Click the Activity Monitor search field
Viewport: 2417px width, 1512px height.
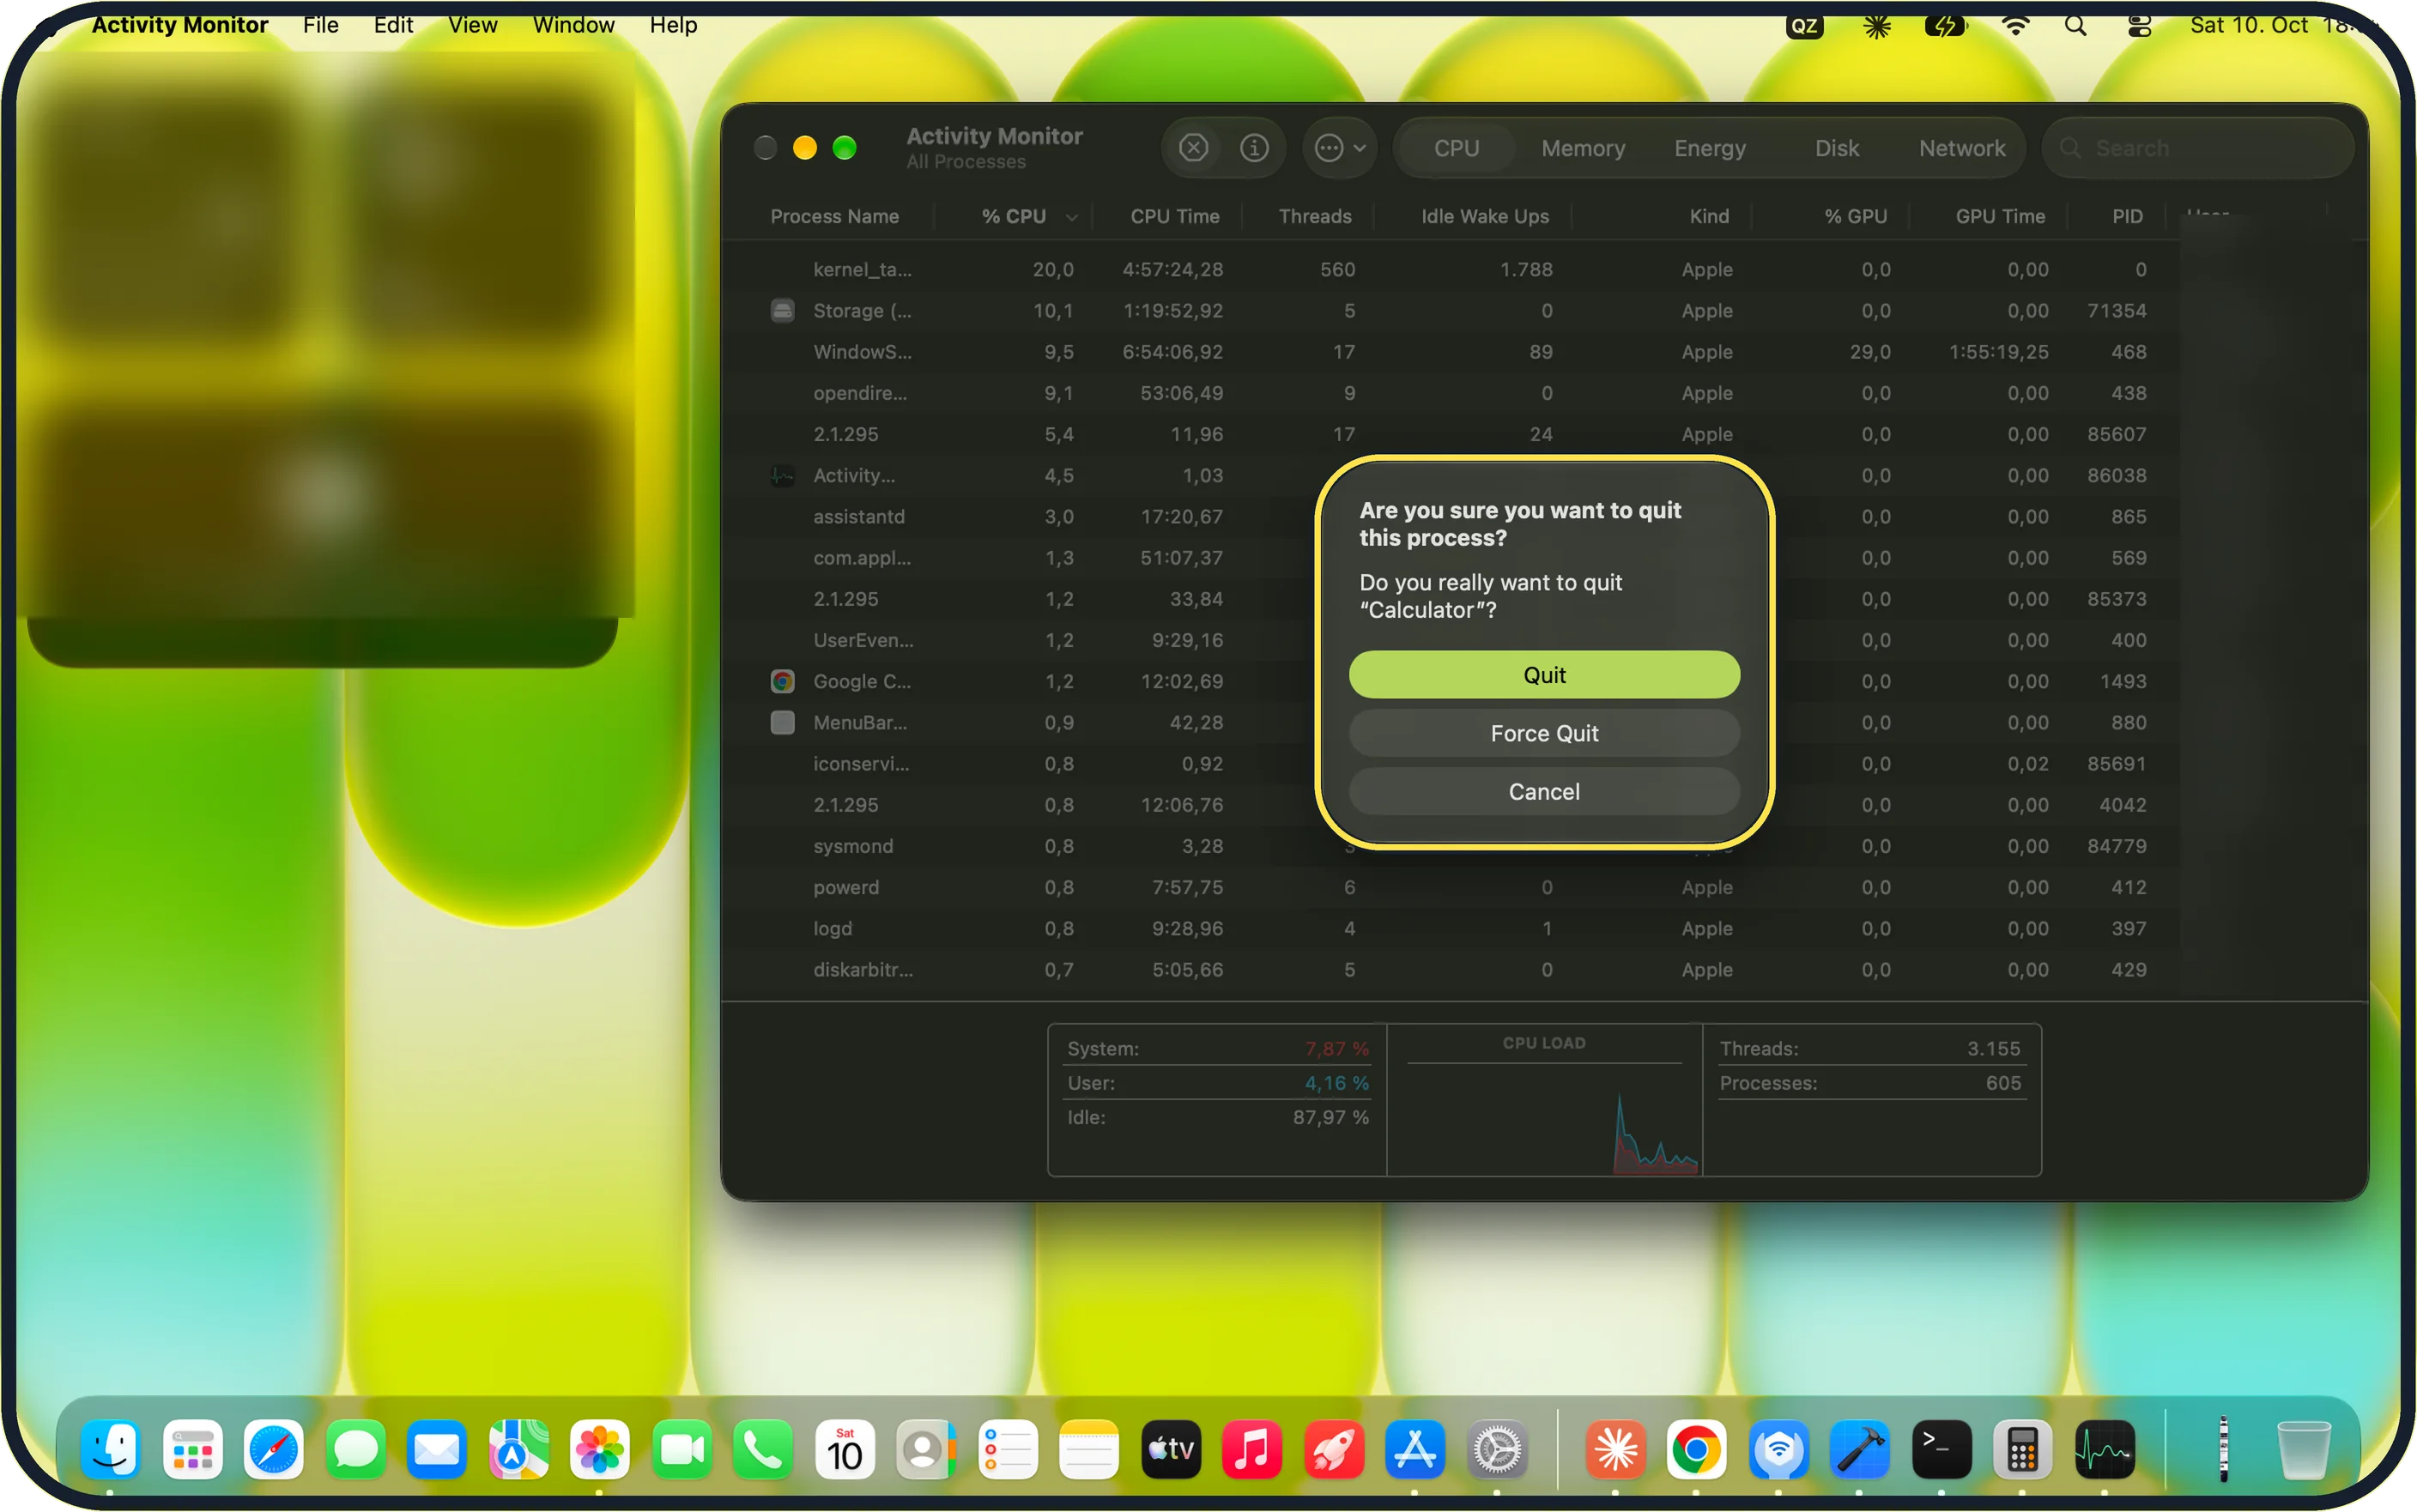2198,148
